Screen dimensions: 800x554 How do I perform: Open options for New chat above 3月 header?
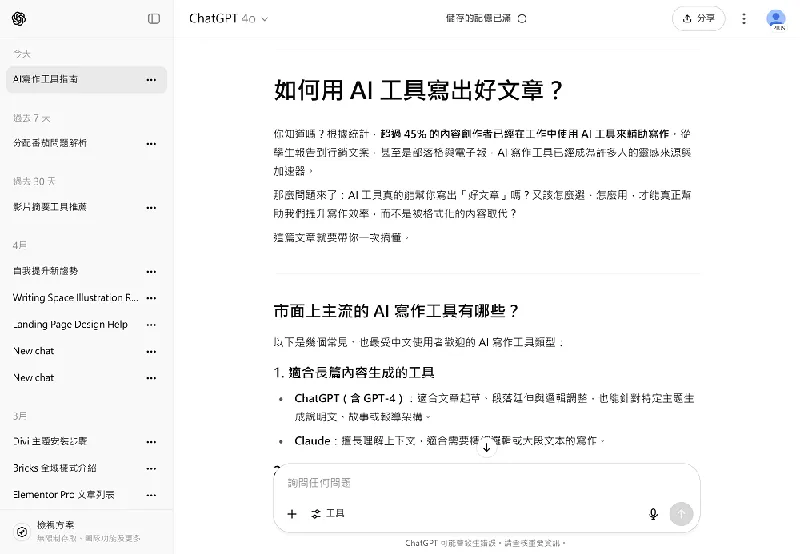pyautogui.click(x=151, y=378)
